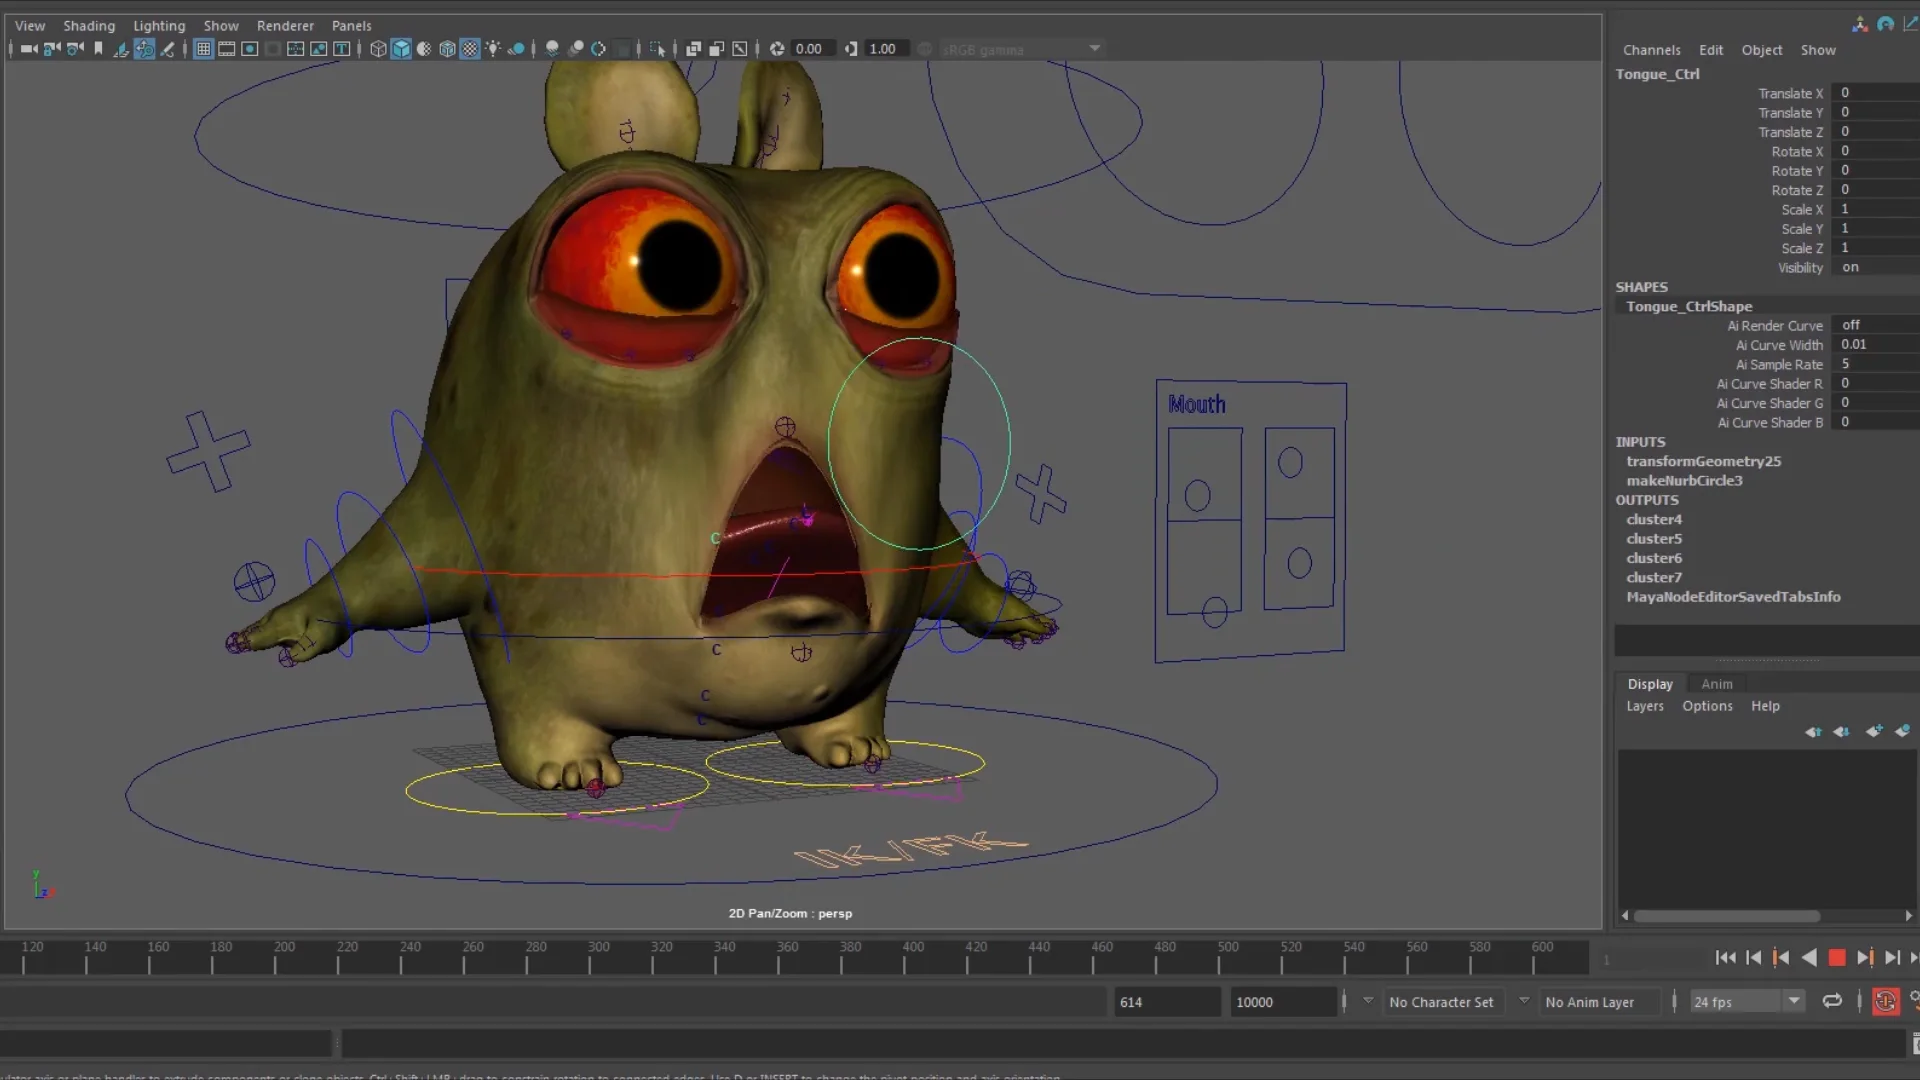Screen dimensions: 1920x1080
Task: Toggle the shadows display icon
Action: [x=519, y=48]
